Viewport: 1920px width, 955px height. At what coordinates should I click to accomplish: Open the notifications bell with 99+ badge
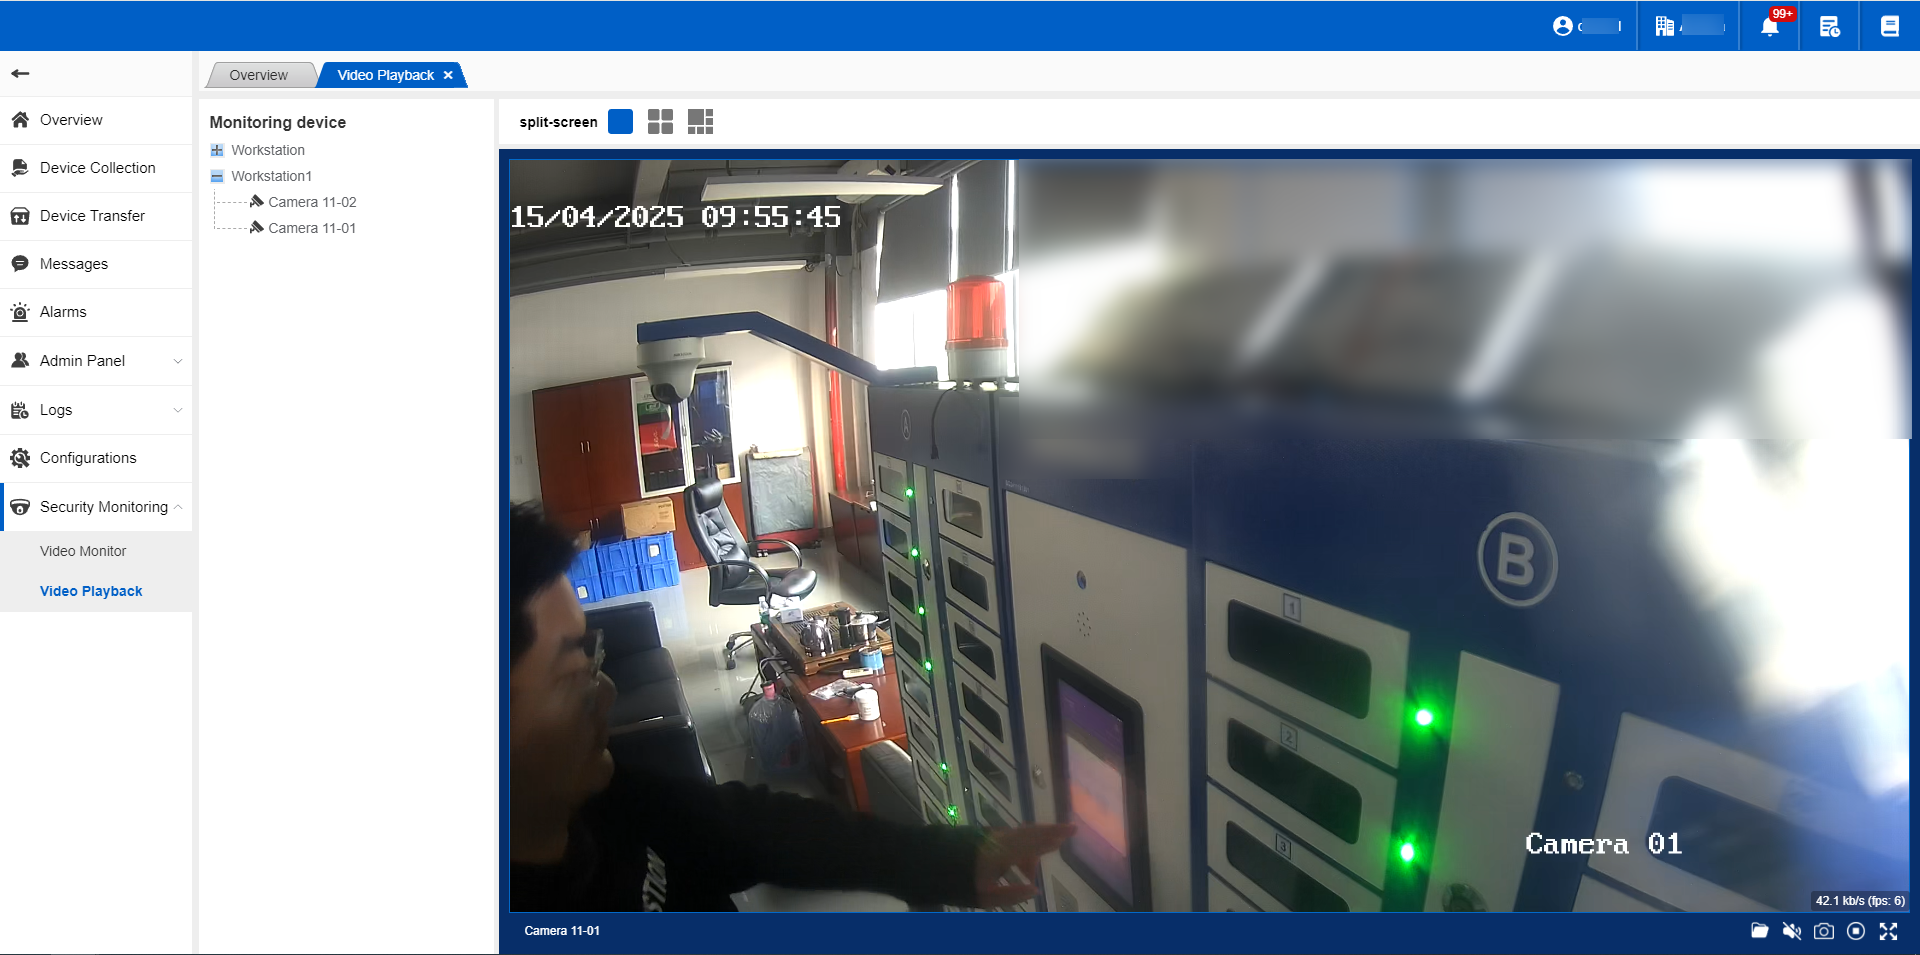point(1769,26)
